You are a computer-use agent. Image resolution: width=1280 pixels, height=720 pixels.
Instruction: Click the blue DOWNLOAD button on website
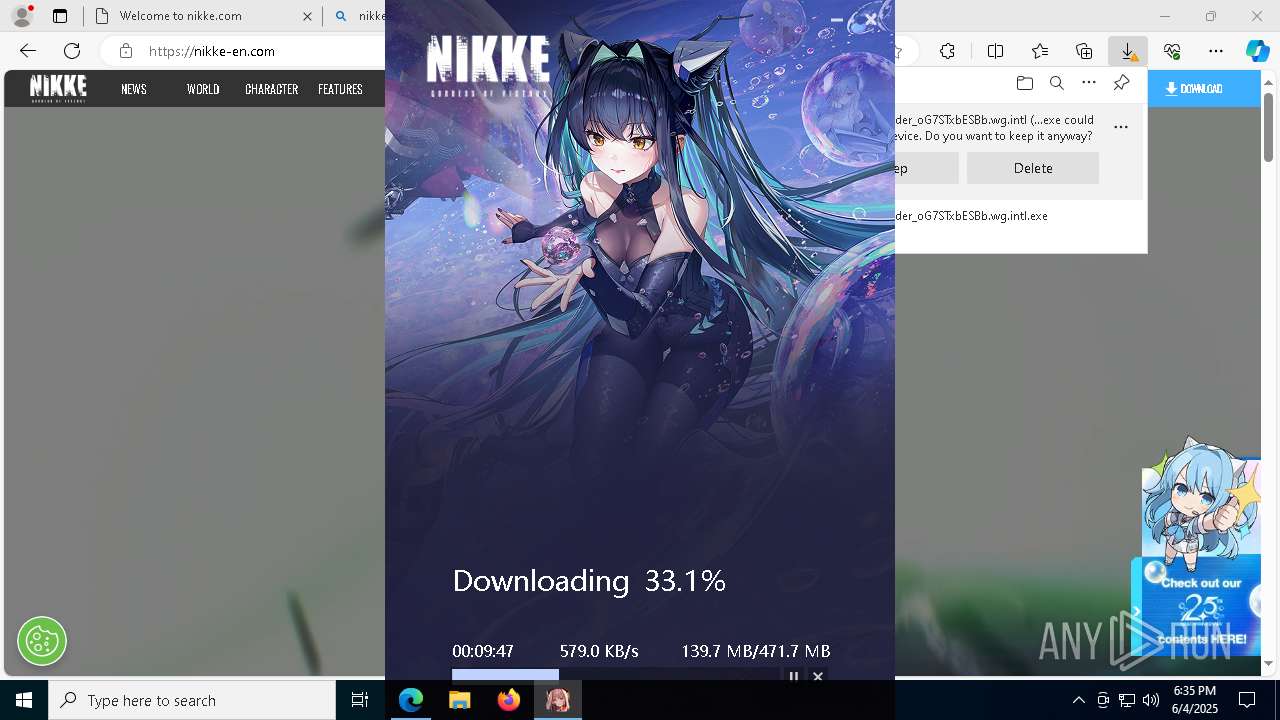(x=1204, y=88)
